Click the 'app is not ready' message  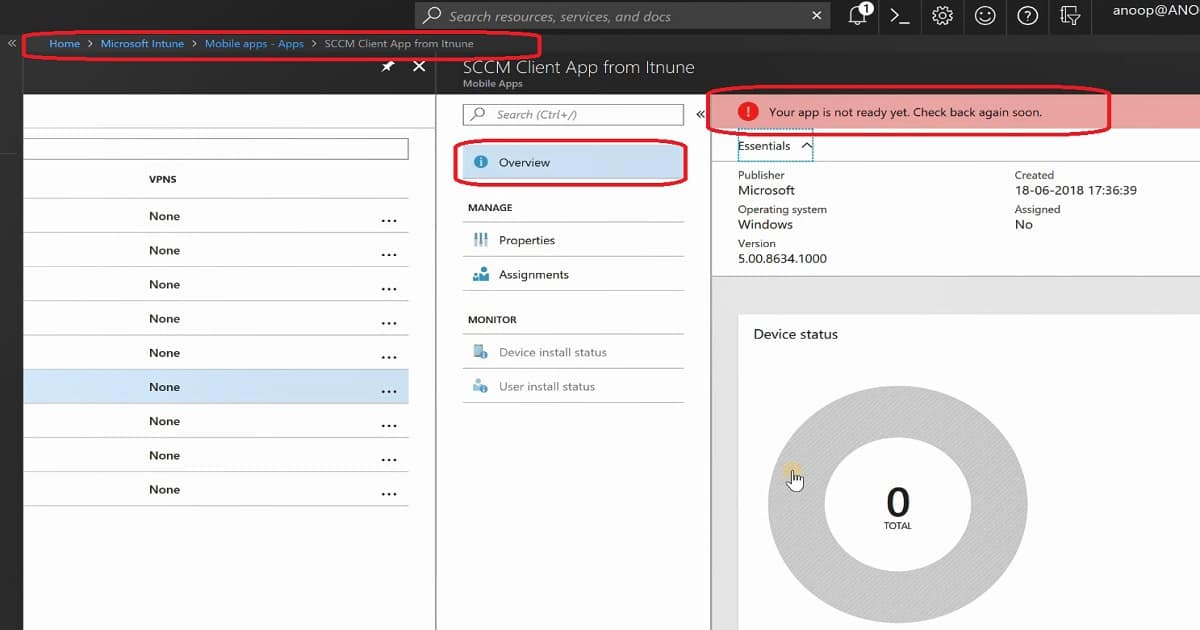click(x=905, y=112)
